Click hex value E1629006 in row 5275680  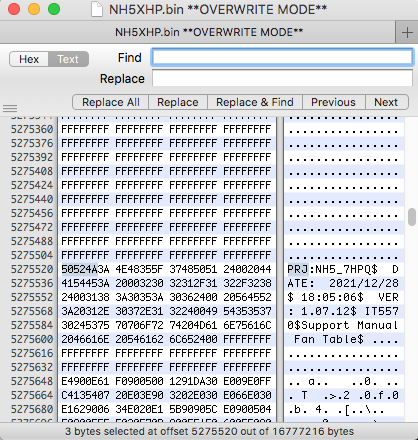tap(85, 409)
